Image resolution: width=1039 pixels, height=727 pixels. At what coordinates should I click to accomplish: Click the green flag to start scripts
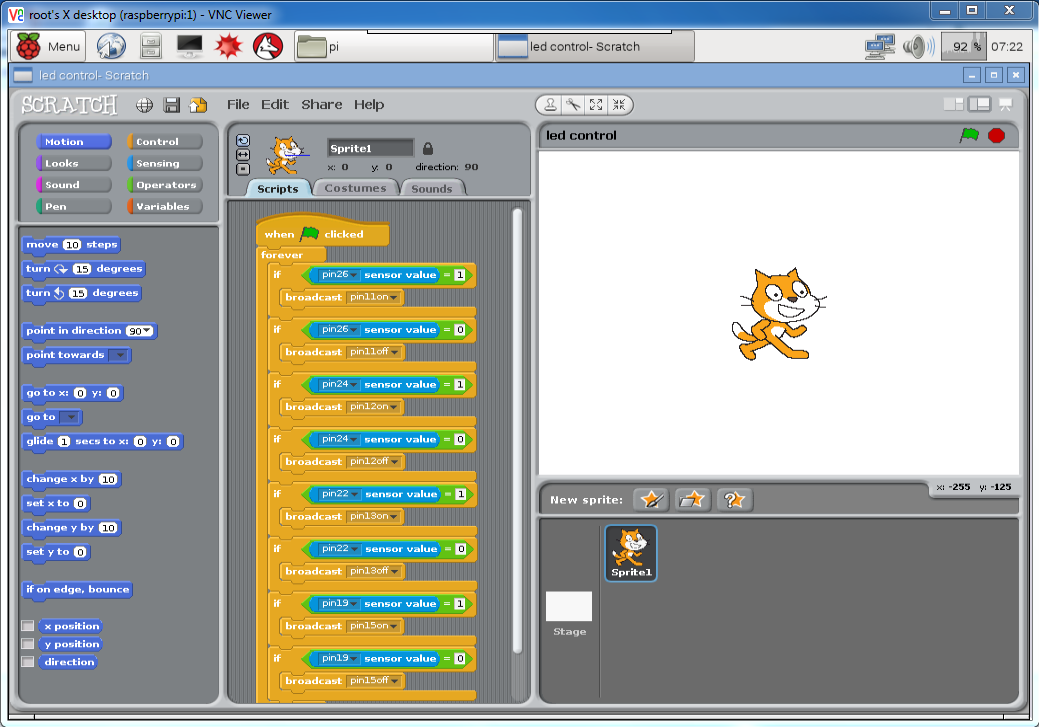[x=968, y=136]
